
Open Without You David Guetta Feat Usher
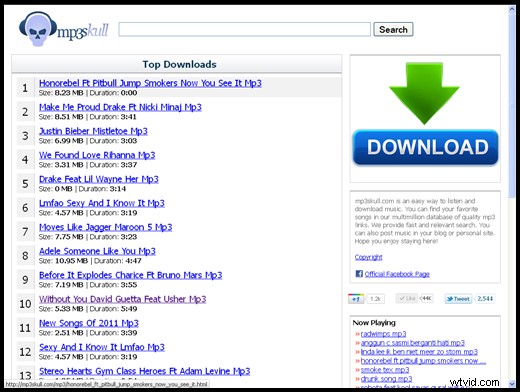point(123,299)
